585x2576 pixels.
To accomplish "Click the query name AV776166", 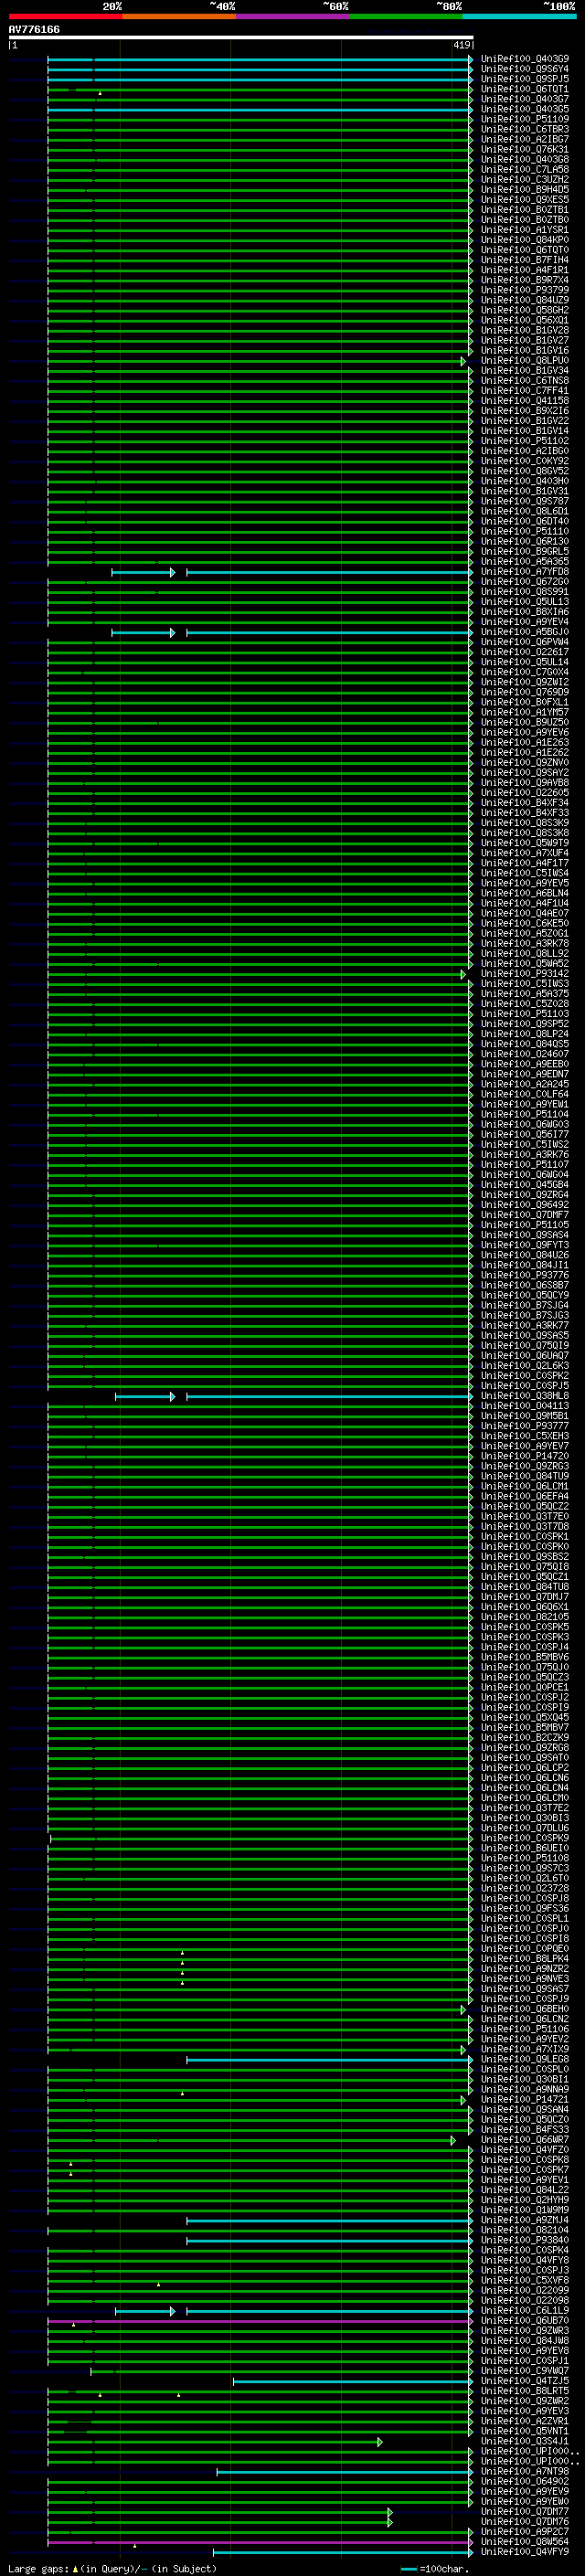I will pyautogui.click(x=34, y=29).
